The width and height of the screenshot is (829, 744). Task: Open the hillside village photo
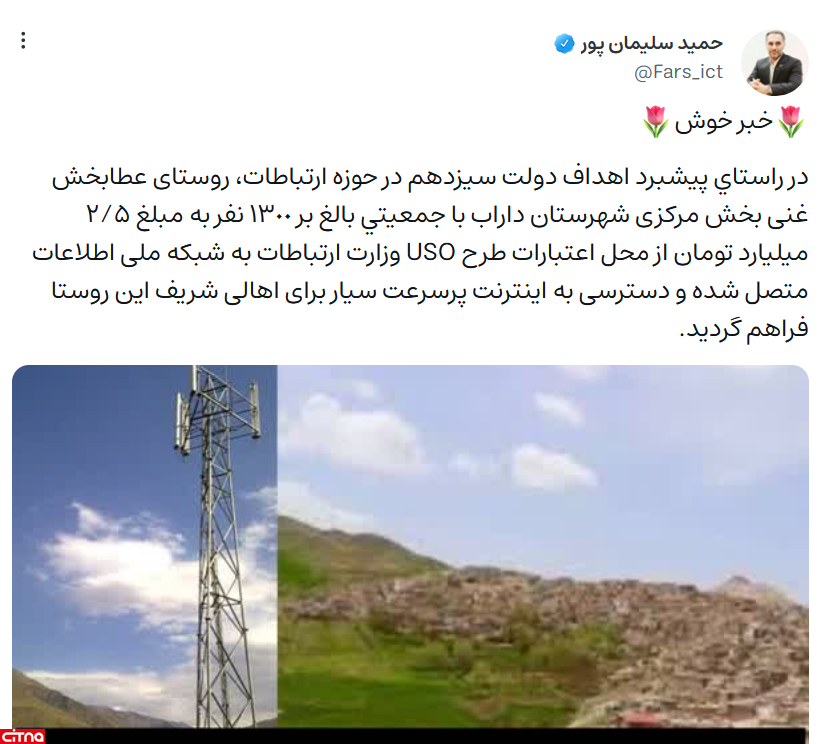(x=543, y=546)
